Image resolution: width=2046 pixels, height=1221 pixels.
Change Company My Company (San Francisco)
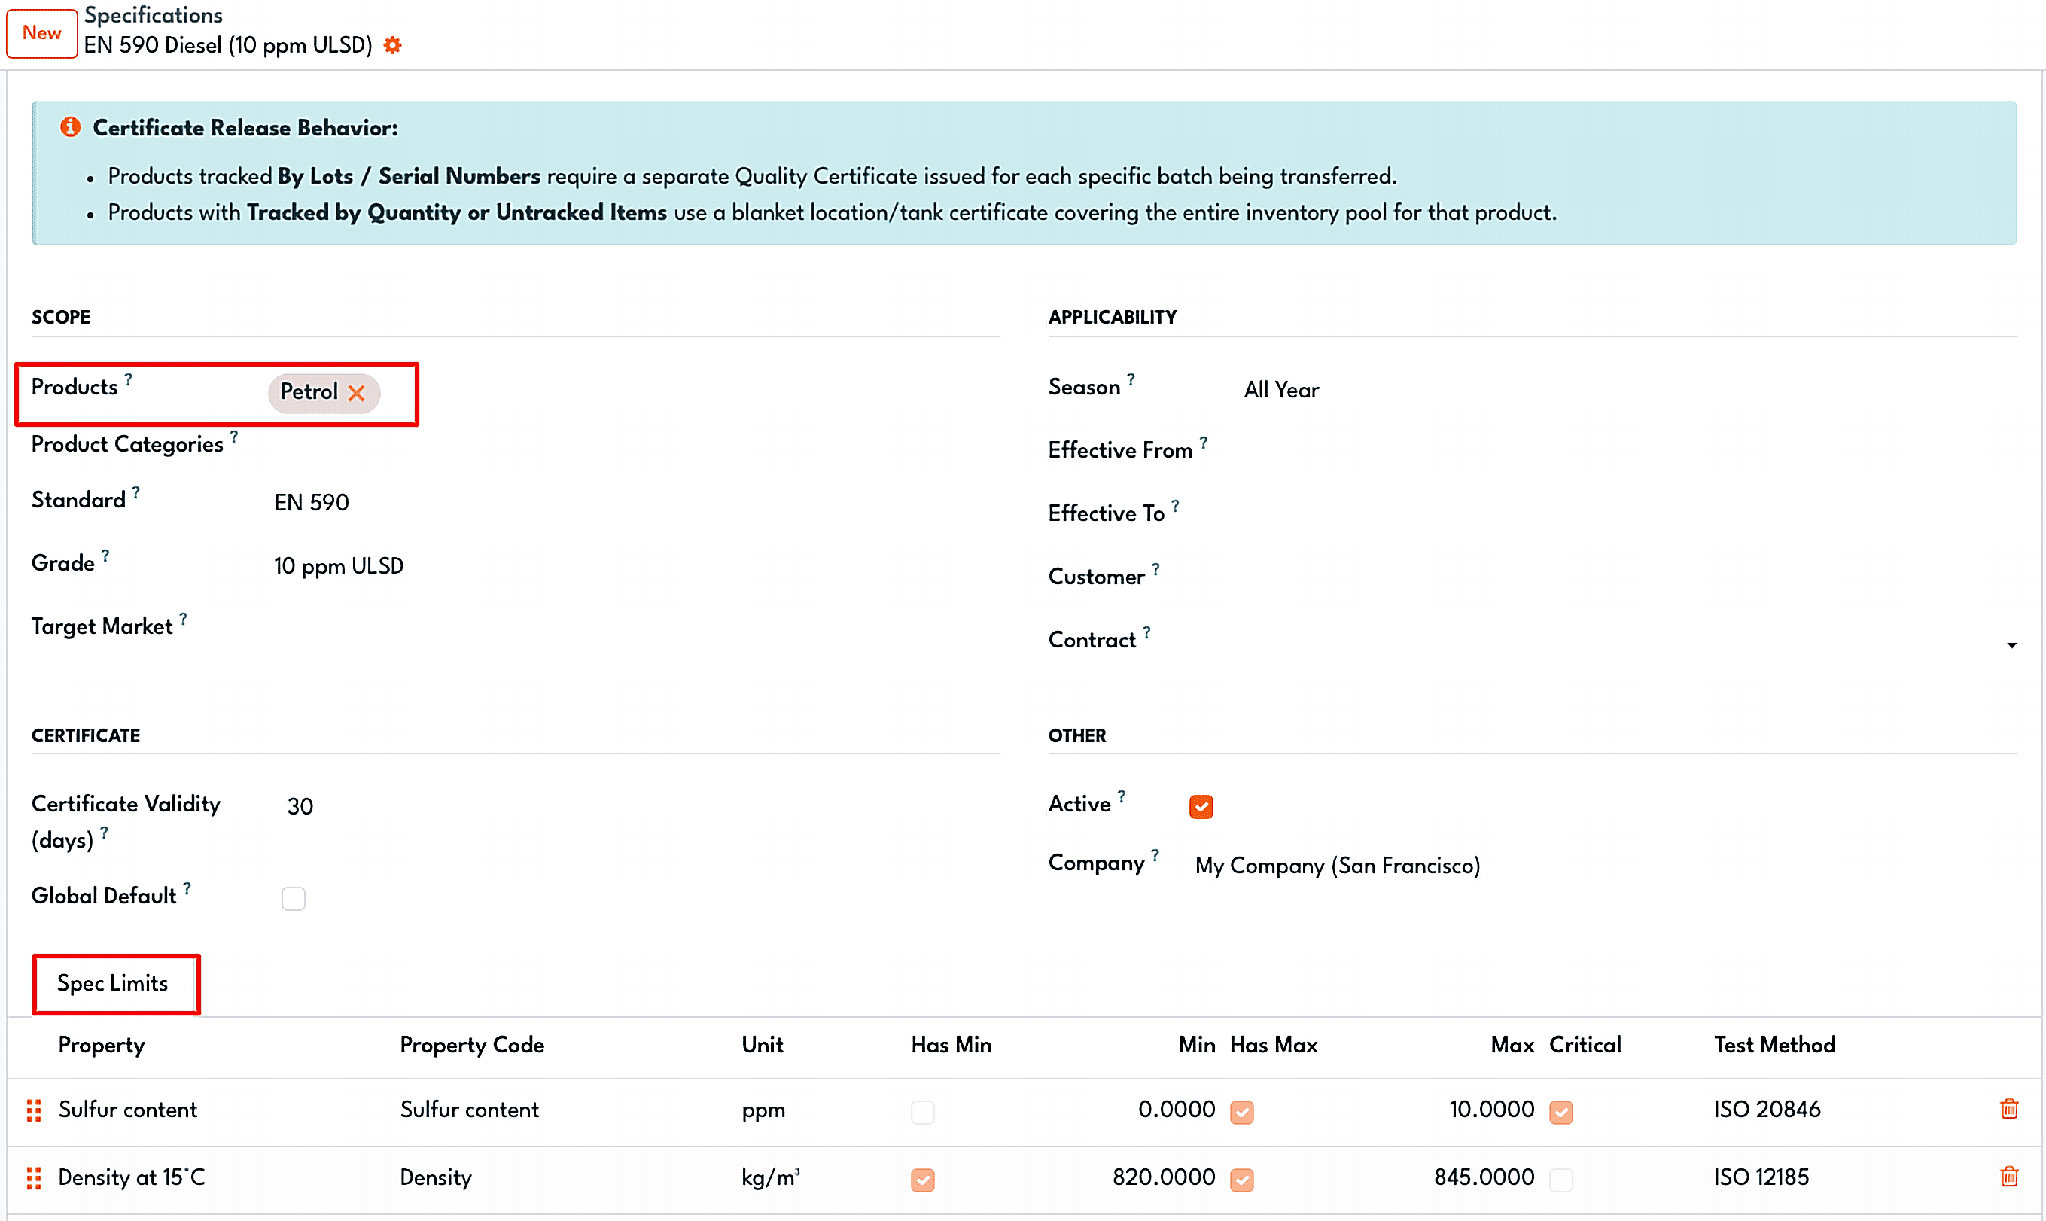pos(1337,866)
